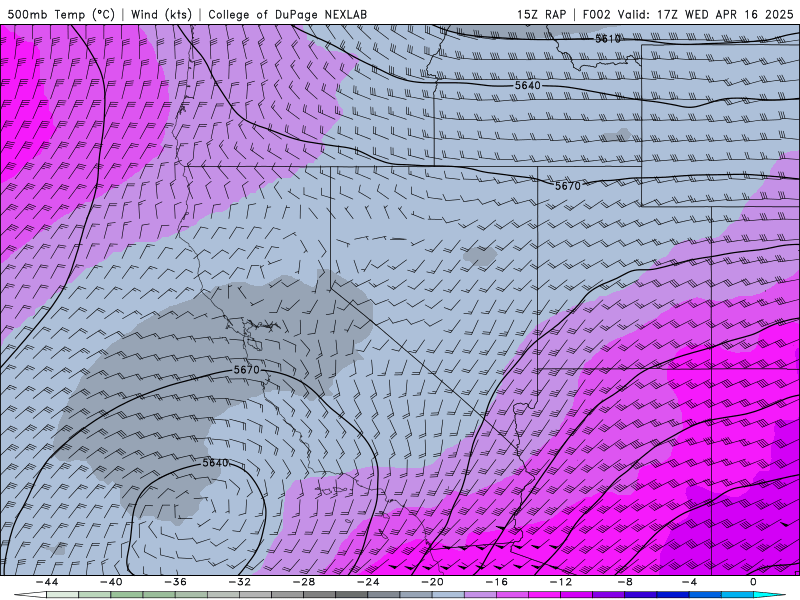The height and width of the screenshot is (600, 800).
Task: Click "College of DuPage NEXLAB" credit text
Action: tap(287, 14)
